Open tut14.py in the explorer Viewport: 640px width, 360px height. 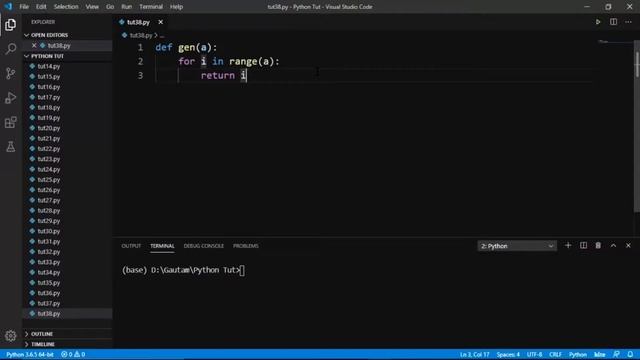click(49, 66)
